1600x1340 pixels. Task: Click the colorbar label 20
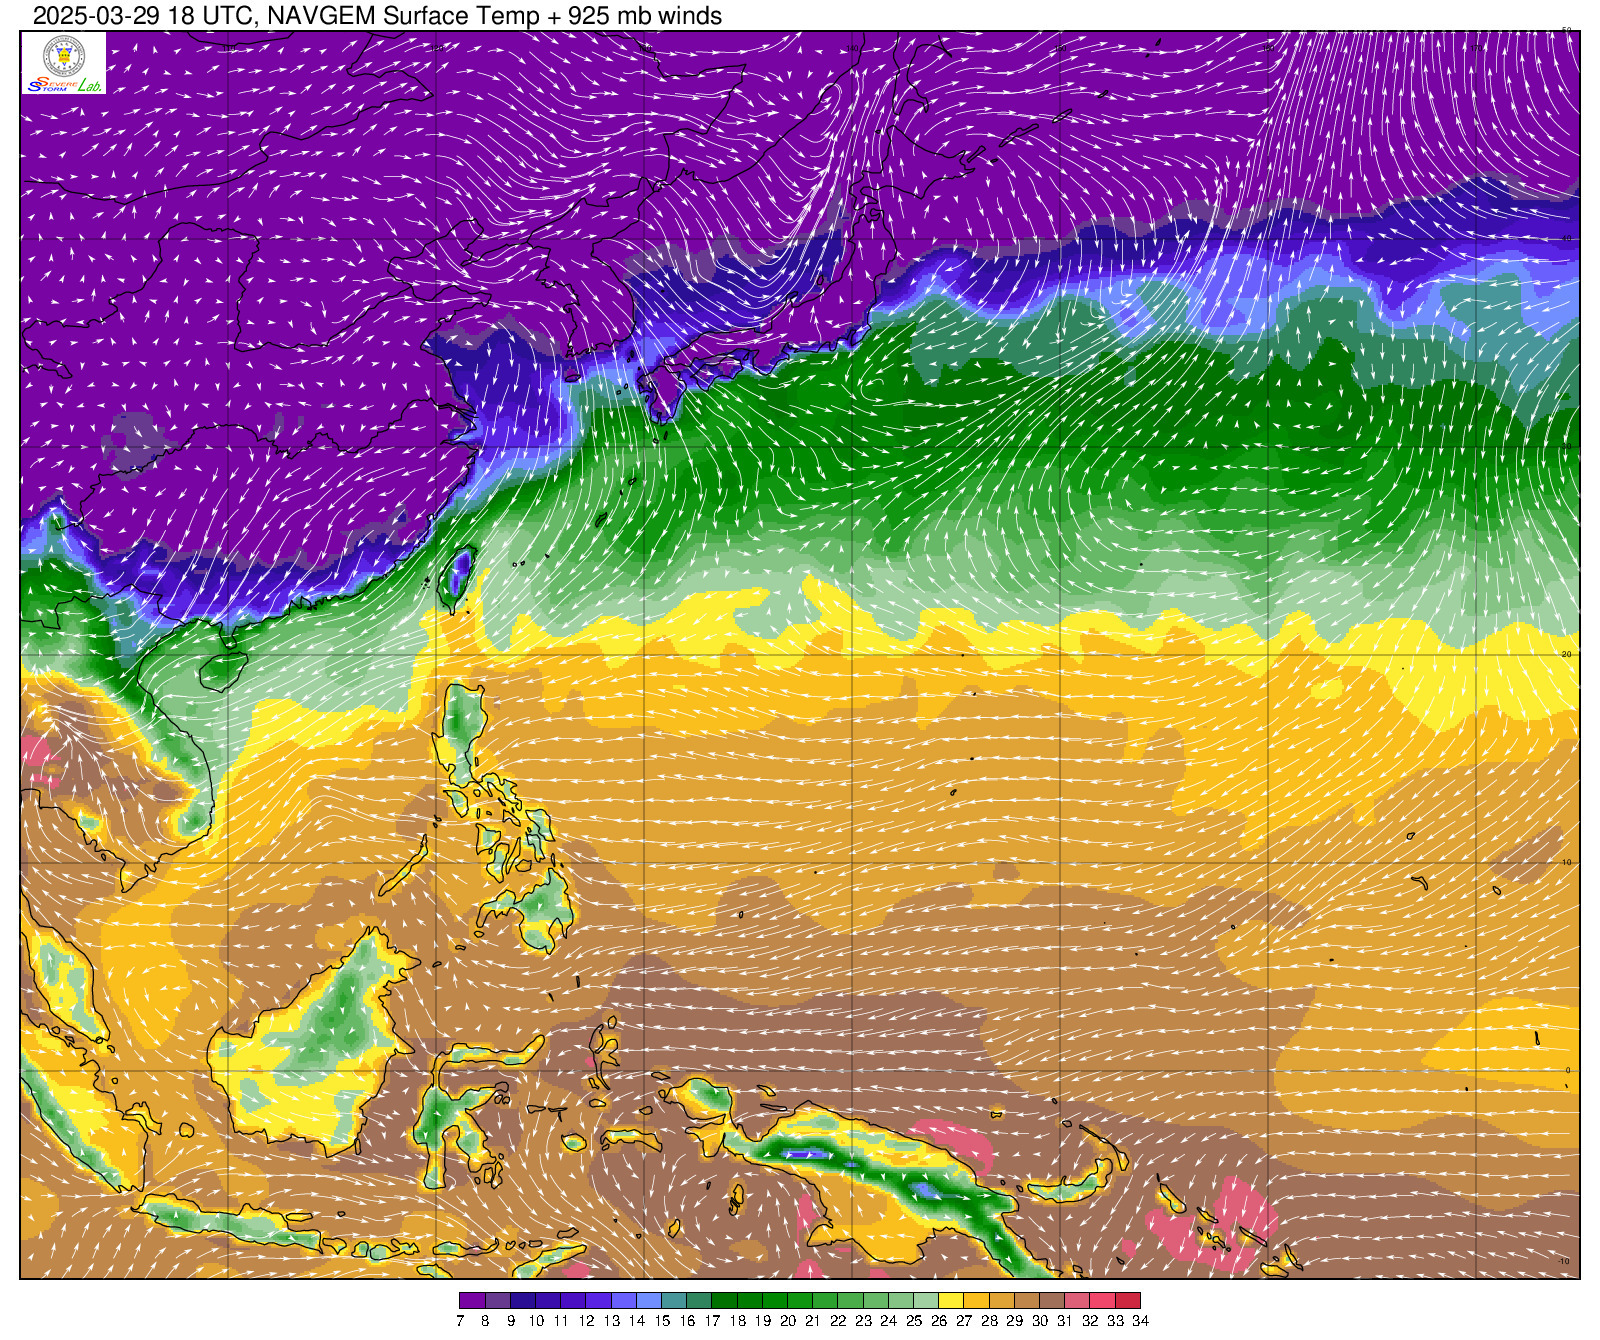(x=788, y=1321)
